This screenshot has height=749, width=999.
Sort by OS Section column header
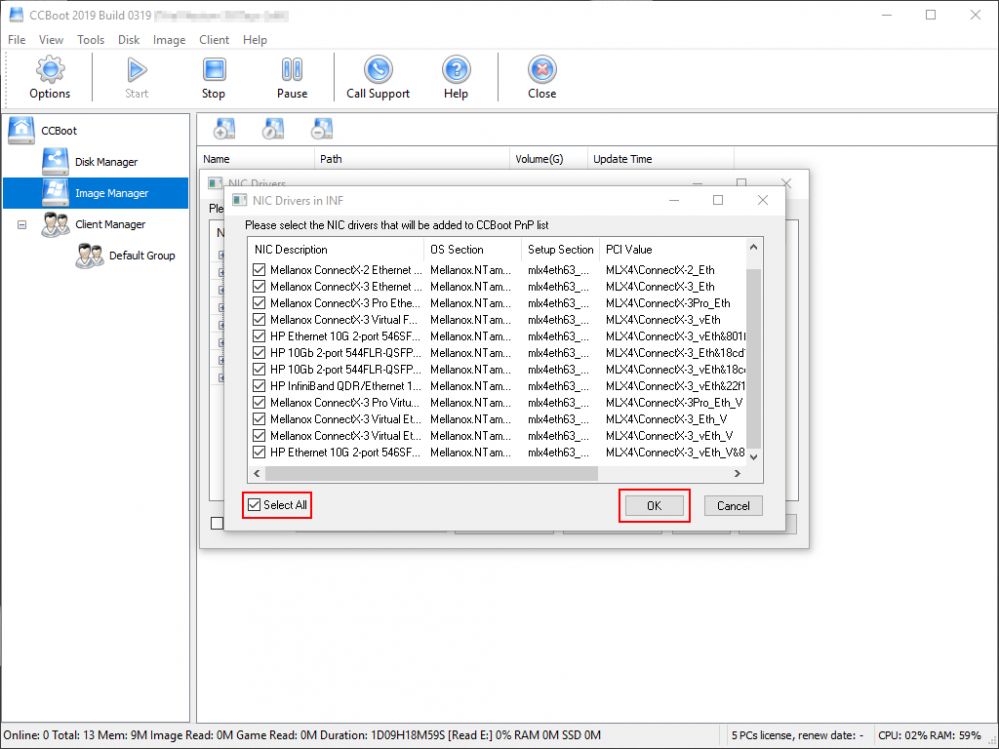pos(473,250)
